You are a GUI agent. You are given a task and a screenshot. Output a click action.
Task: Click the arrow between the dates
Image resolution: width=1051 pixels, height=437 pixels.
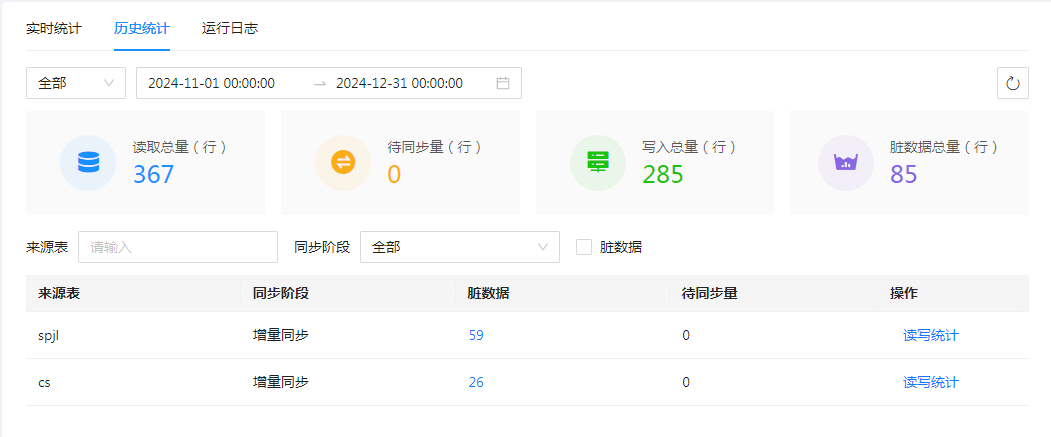click(320, 84)
